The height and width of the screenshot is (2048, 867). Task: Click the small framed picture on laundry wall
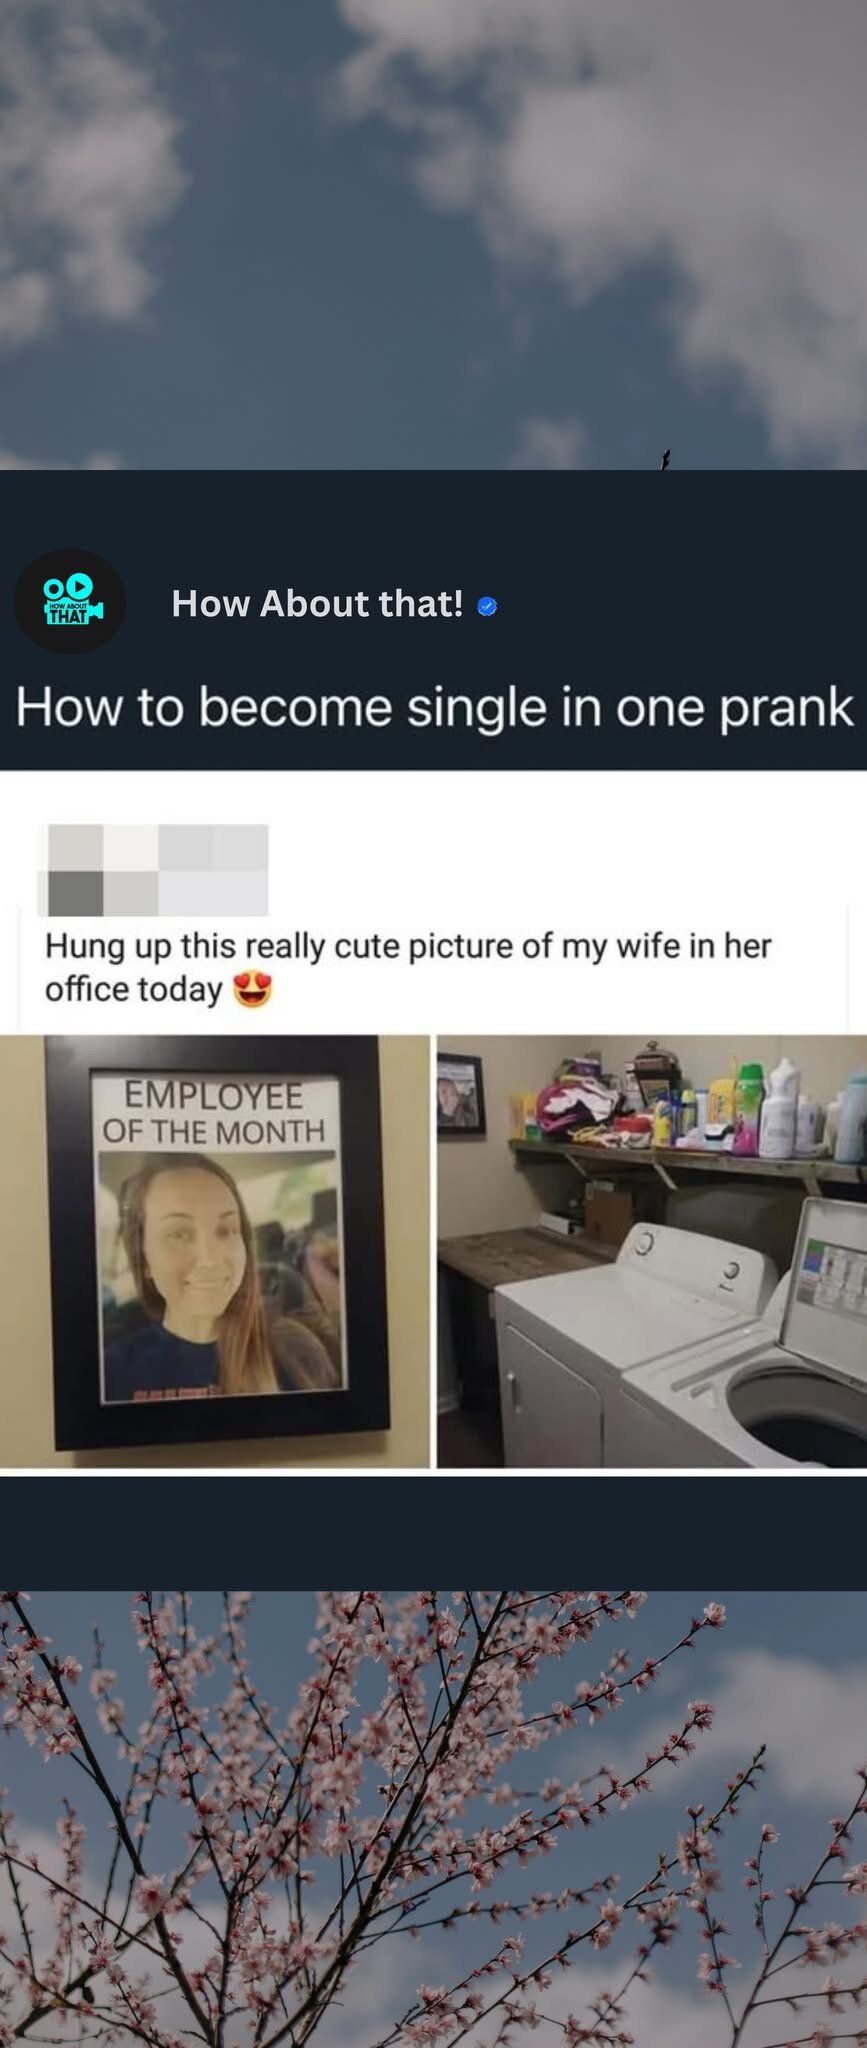tap(462, 1094)
